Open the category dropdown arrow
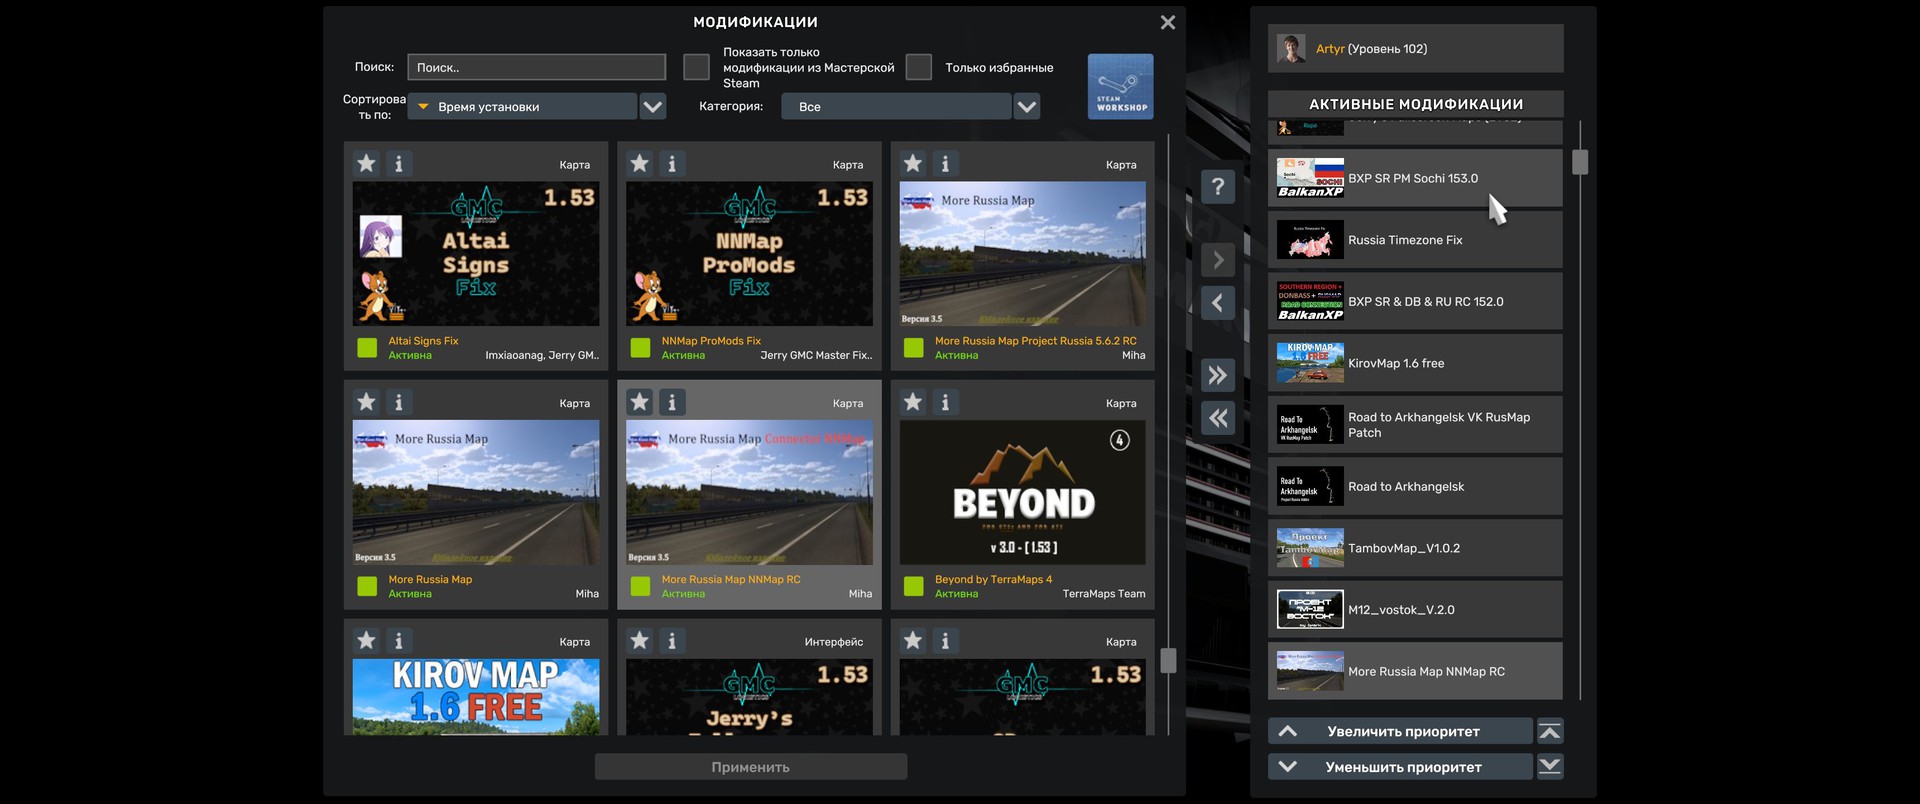1920x804 pixels. click(x=1026, y=106)
